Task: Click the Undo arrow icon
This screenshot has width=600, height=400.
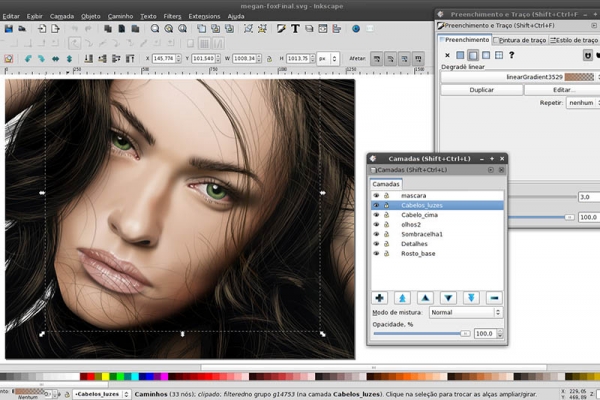Action: tap(74, 29)
